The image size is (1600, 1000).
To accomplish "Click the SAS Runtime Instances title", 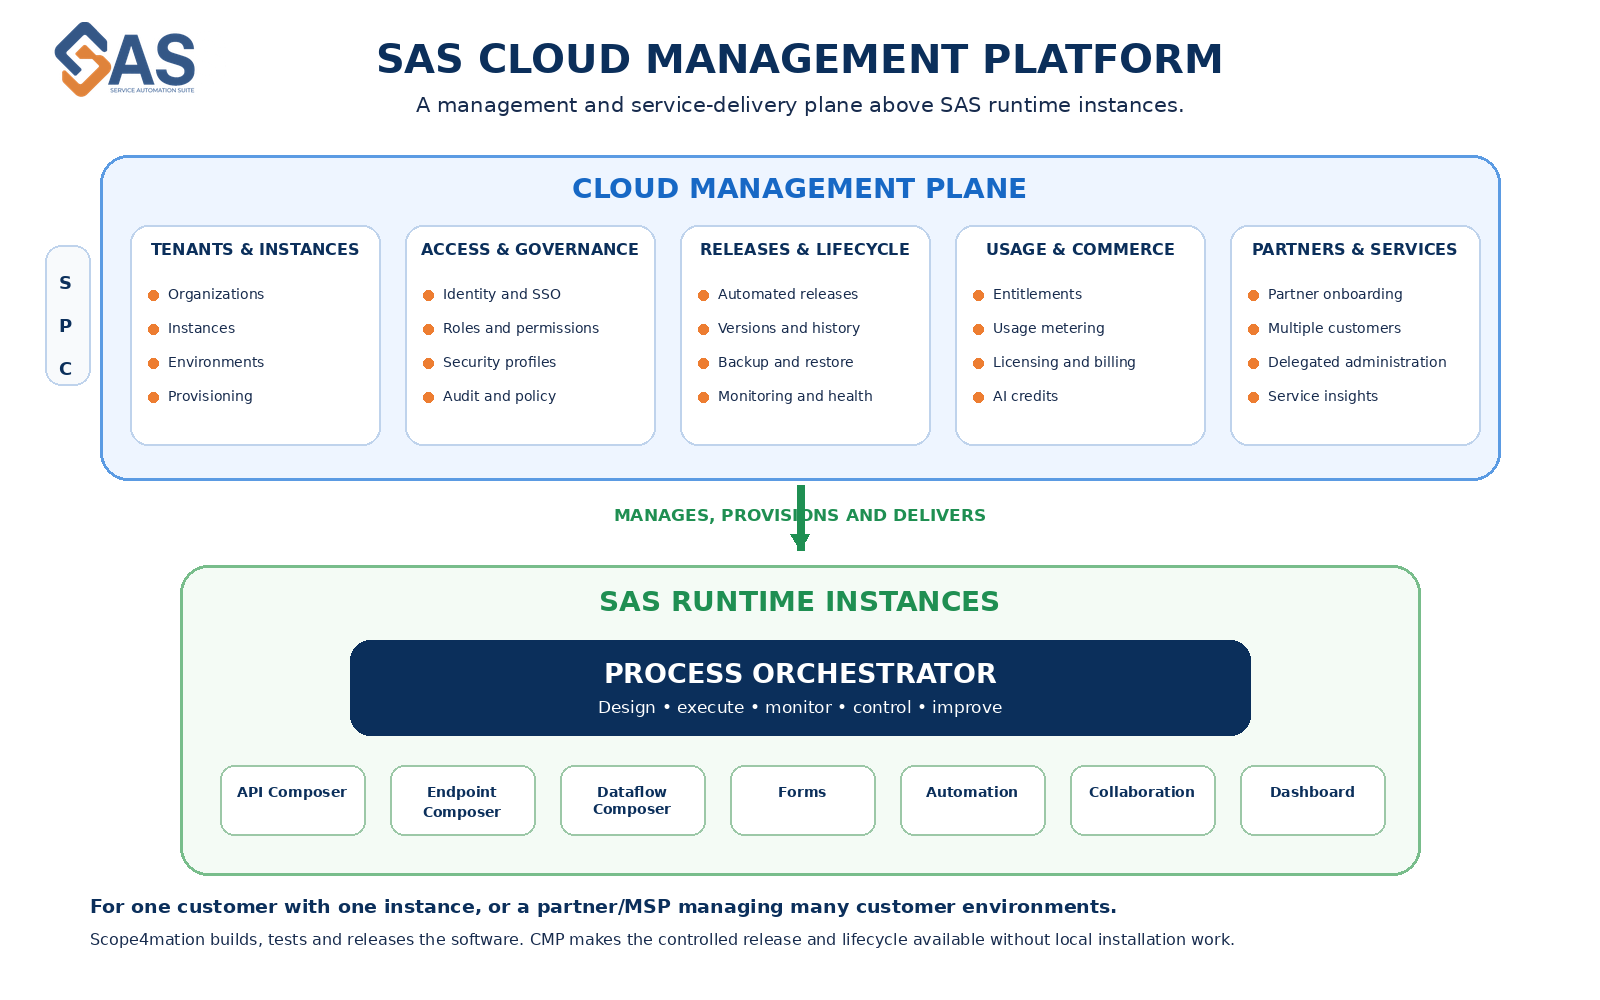I will [x=800, y=602].
